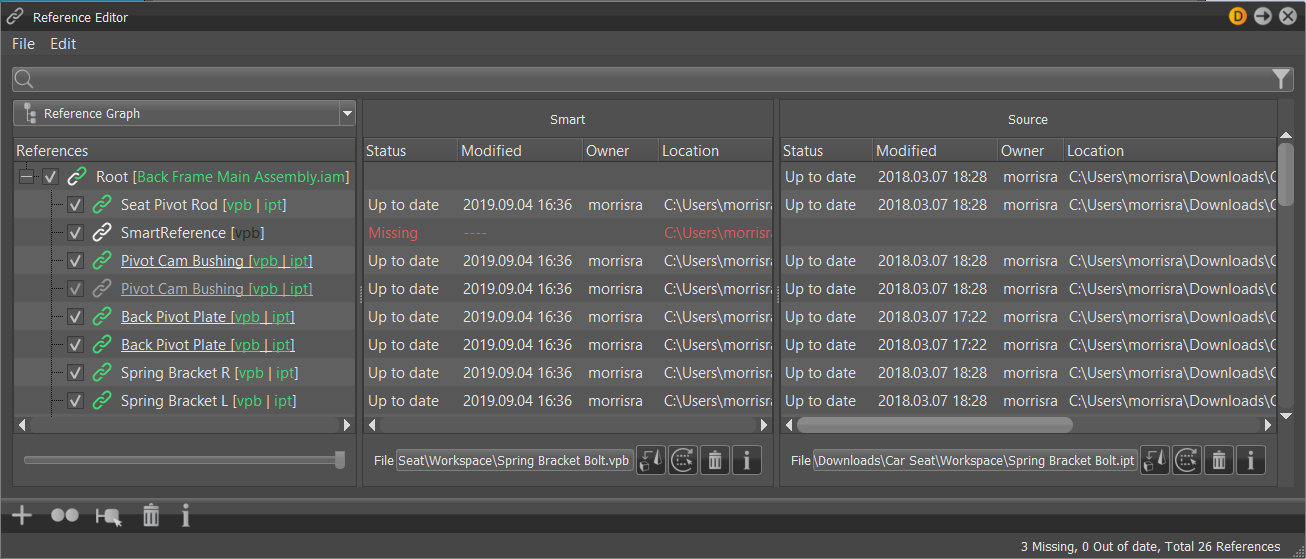Click the reload icon beside Smart file path
This screenshot has height=559, width=1306.
[x=683, y=461]
